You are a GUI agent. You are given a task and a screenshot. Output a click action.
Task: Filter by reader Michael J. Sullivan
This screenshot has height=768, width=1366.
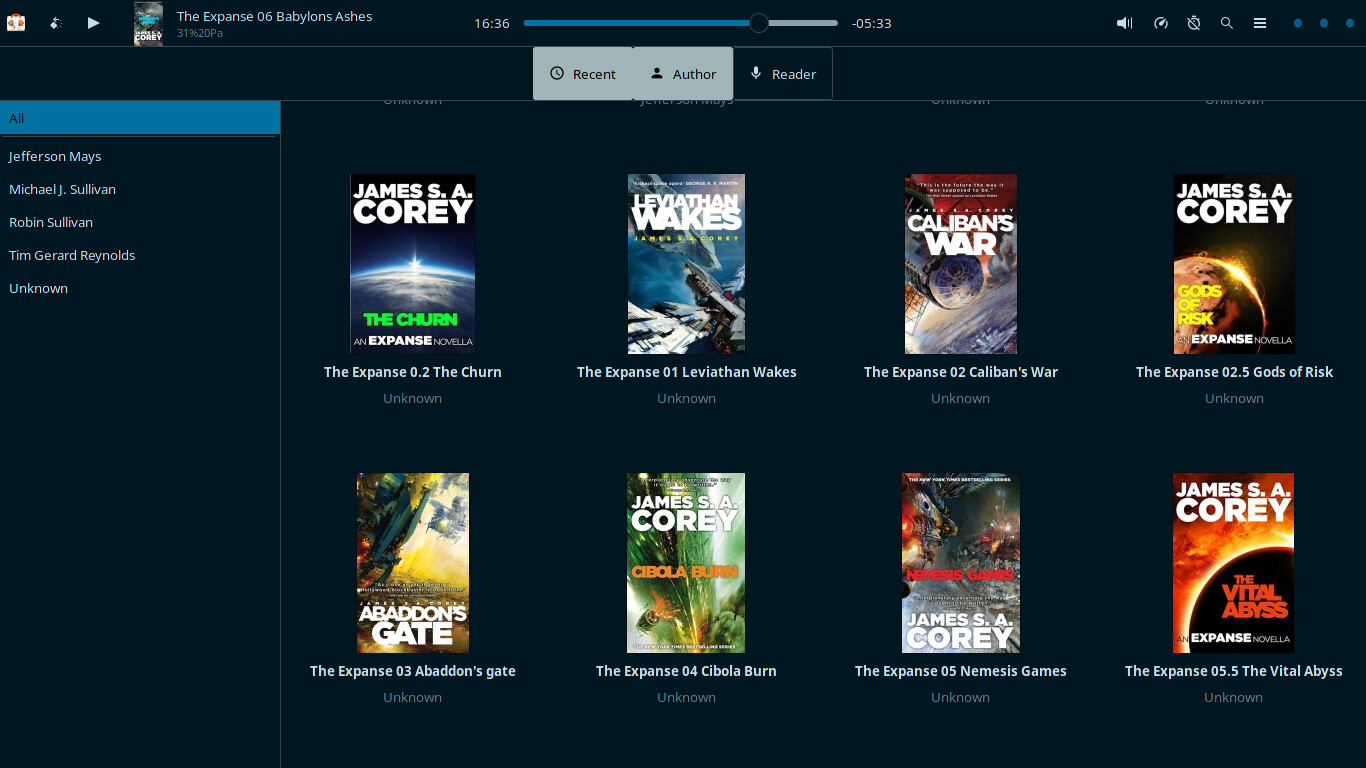139,189
